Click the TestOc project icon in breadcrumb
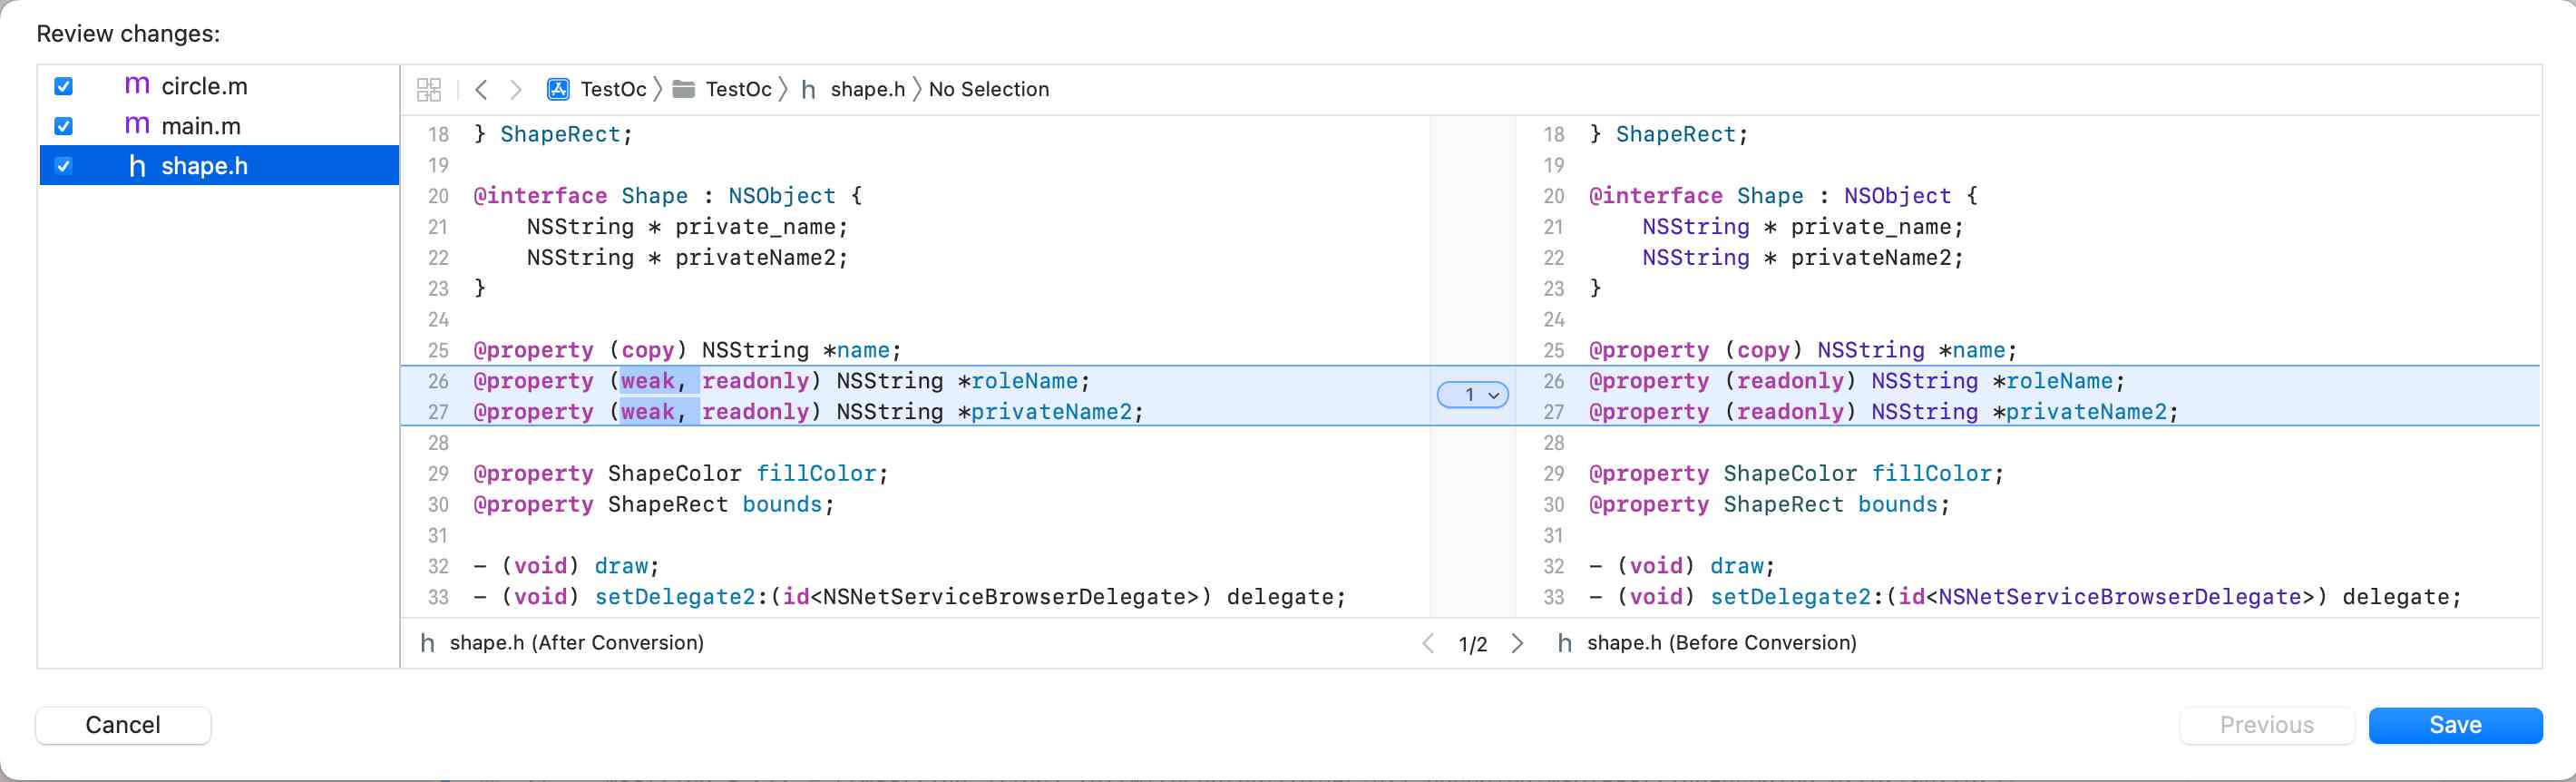Screen dimensions: 2576x782 pyautogui.click(x=558, y=90)
